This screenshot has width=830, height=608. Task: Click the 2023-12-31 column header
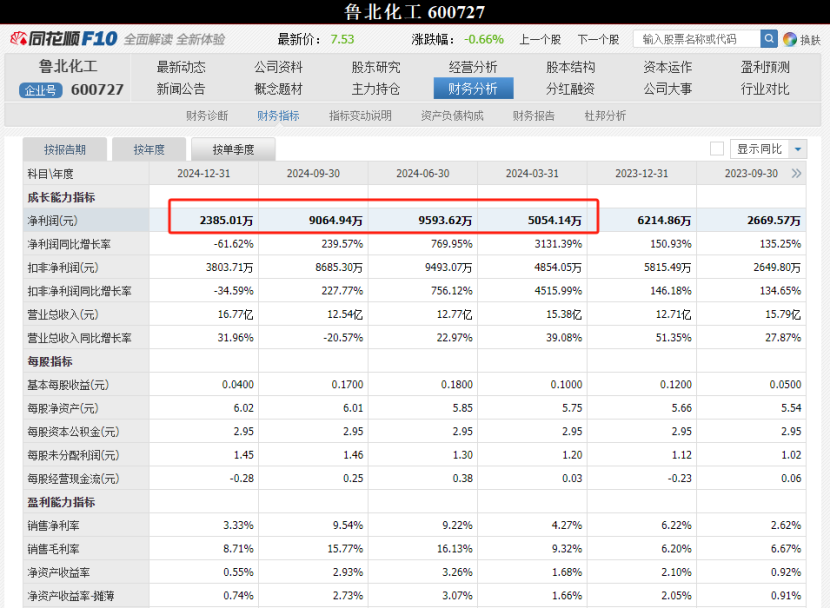point(642,174)
